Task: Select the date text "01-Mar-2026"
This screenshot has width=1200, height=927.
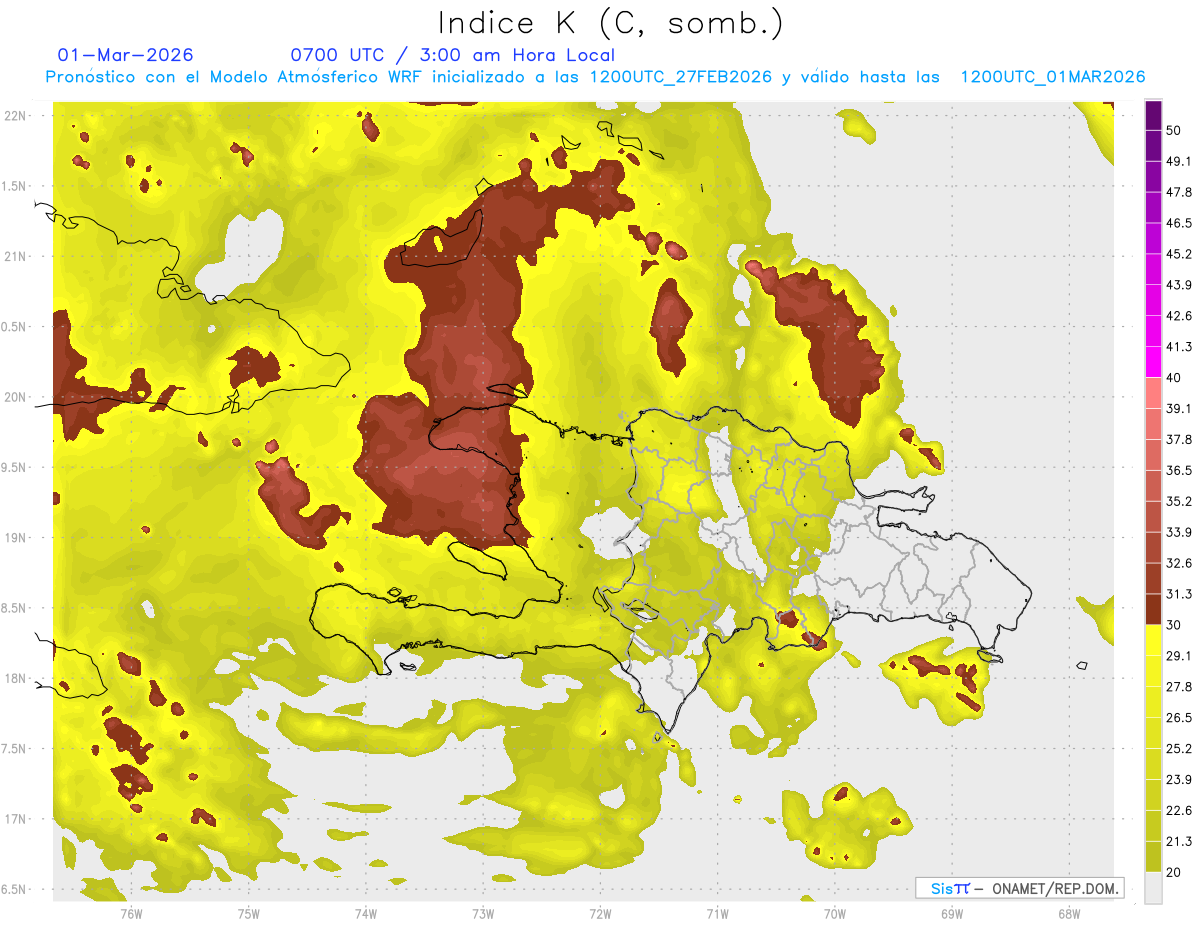Action: 126,55
